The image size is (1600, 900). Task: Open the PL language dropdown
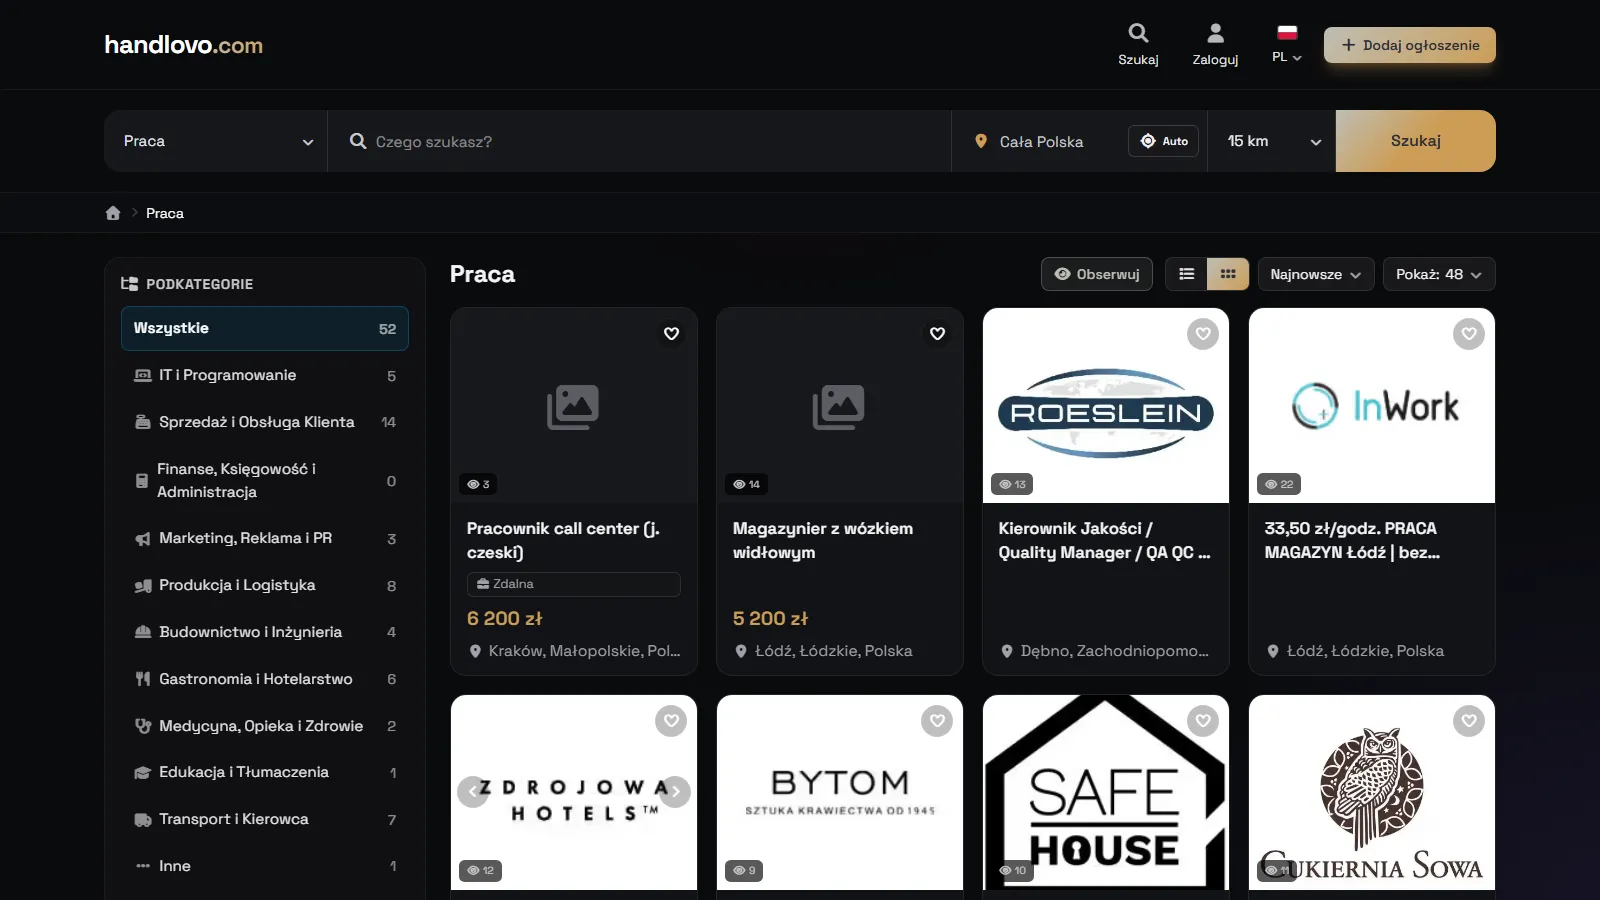(1287, 45)
